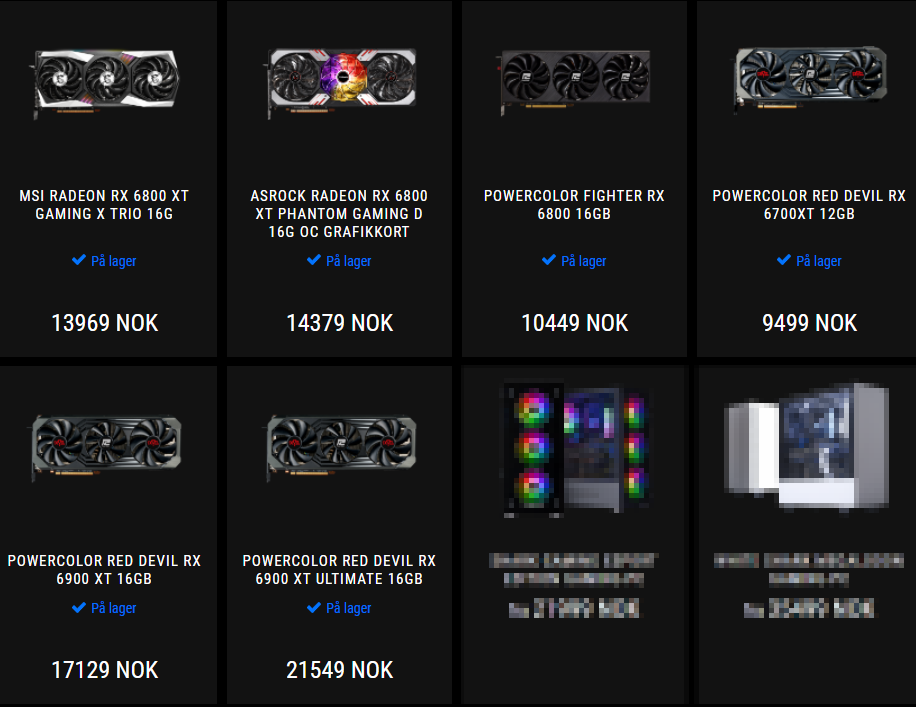Click PowerColor Red Devil RX 6700XT 12GB title
Viewport: 916px width, 707px height.
[x=809, y=205]
